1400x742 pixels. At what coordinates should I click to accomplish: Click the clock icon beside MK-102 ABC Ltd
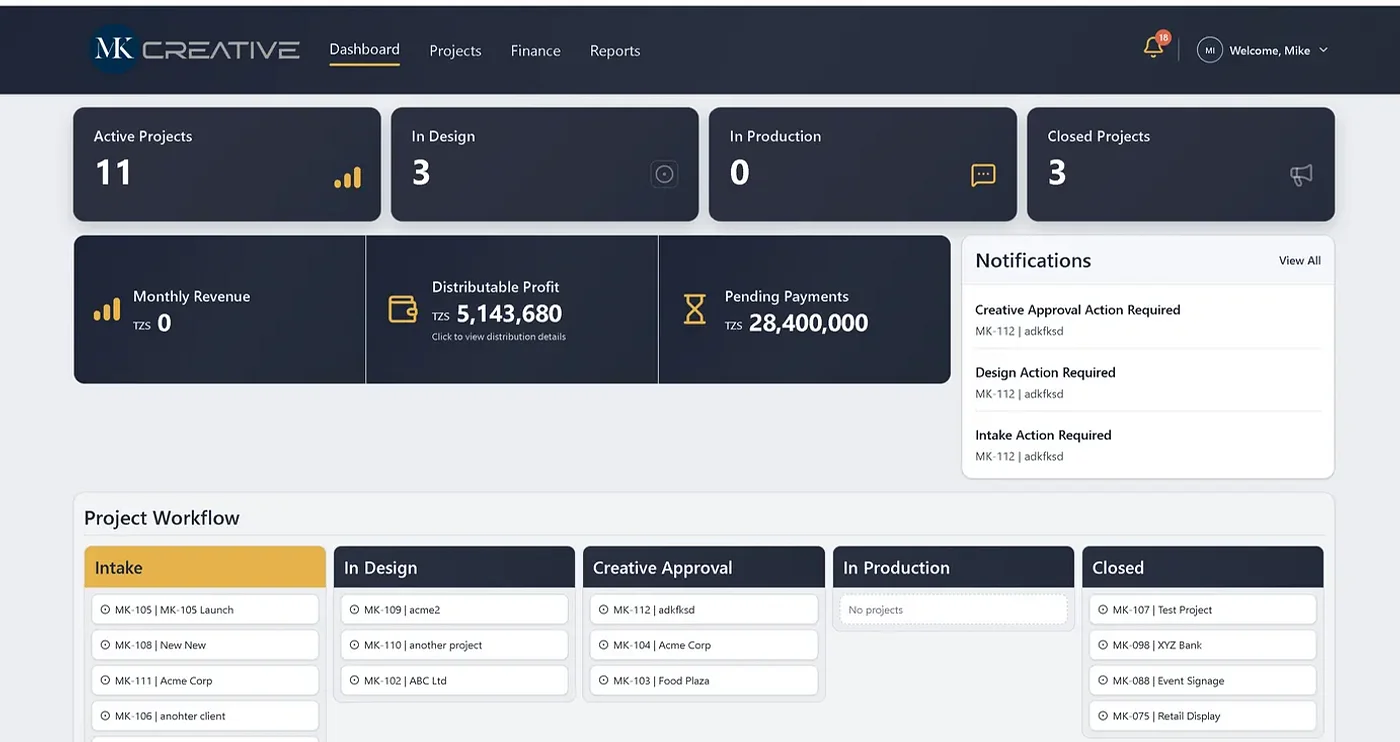[354, 680]
